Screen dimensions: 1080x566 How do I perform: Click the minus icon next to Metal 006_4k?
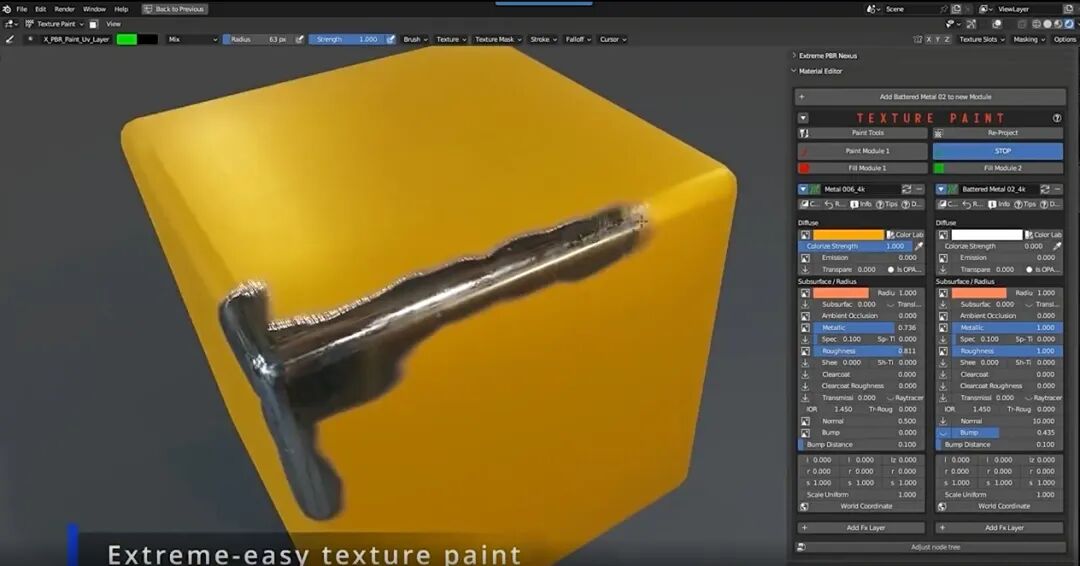[x=920, y=189]
